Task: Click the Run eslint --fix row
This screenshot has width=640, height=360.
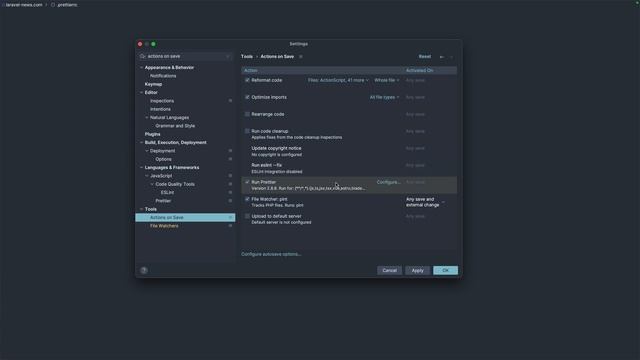Action: (x=349, y=168)
